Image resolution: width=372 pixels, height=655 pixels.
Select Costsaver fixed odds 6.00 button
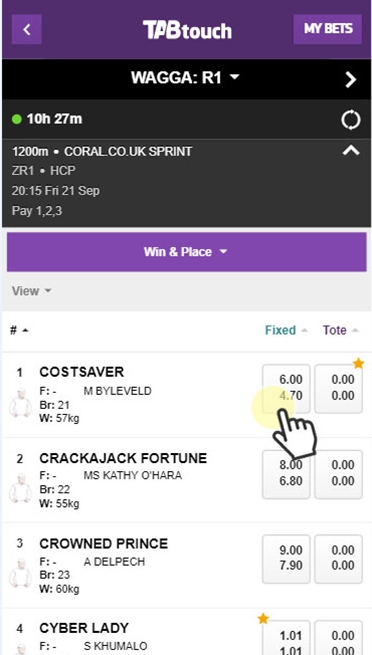(286, 388)
